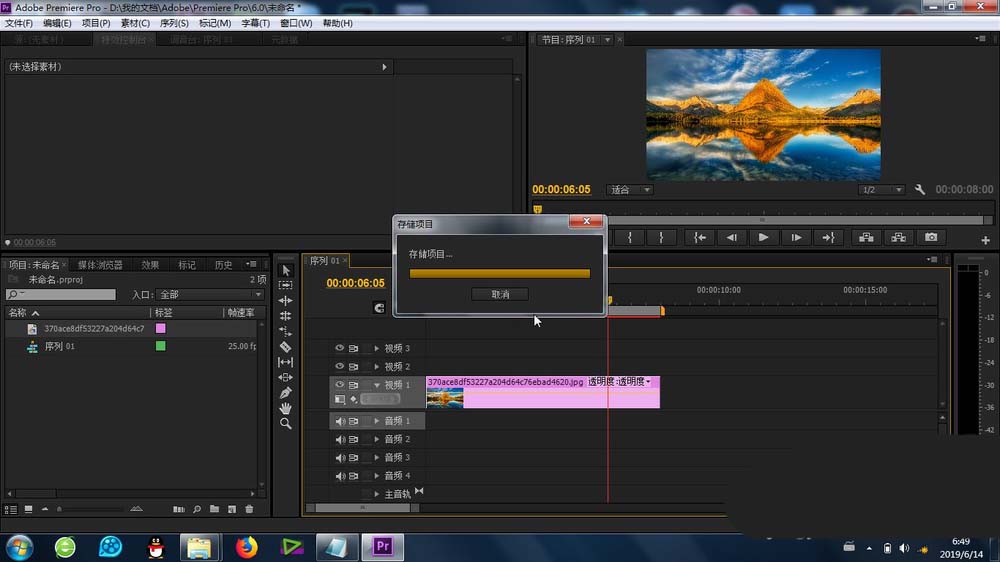Select the Slip tool
This screenshot has height=562, width=1000.
point(286,362)
